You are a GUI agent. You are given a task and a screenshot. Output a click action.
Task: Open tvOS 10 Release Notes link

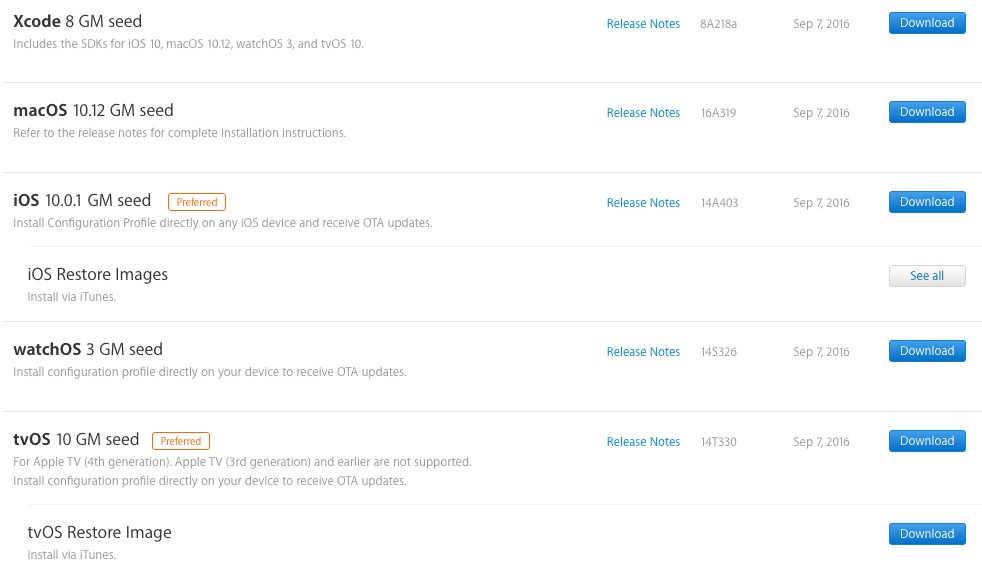tap(643, 442)
